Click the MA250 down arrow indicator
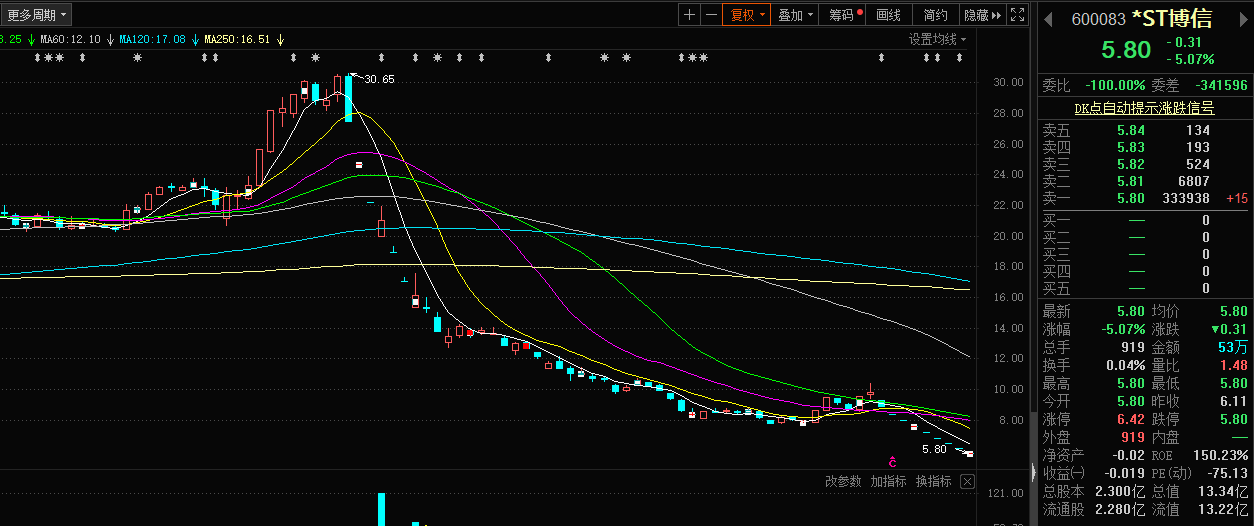This screenshot has width=1254, height=526. (x=281, y=39)
